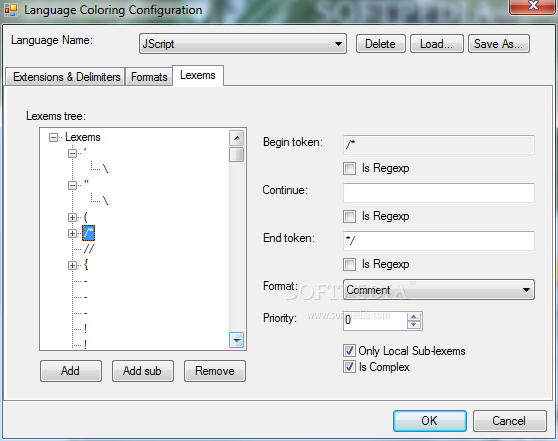Click the Delete language button
Image resolution: width=558 pixels, height=441 pixels.
[380, 44]
